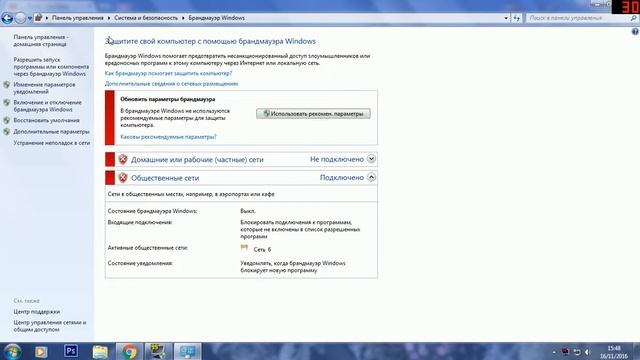This screenshot has width=640, height=360.
Task: Open the address bar history dropdown
Action: [506, 18]
